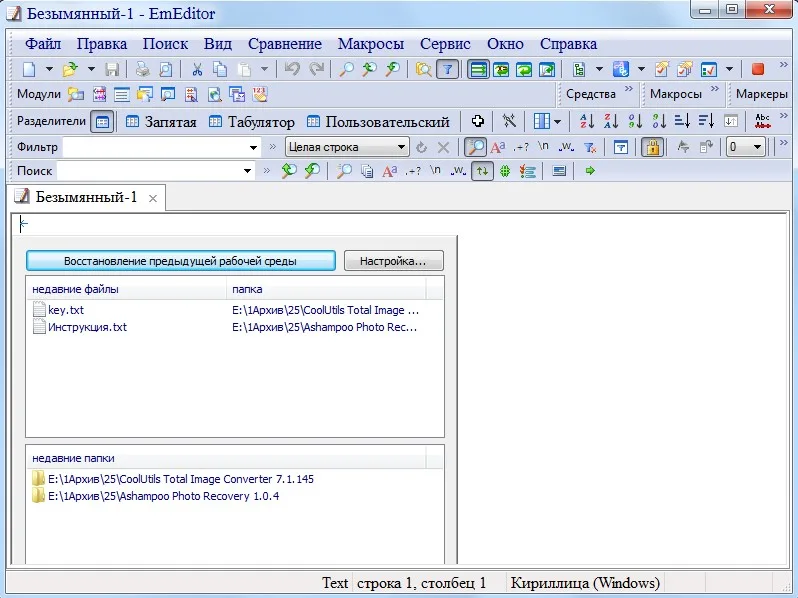Create a new document with New icon
The image size is (798, 598).
click(30, 69)
